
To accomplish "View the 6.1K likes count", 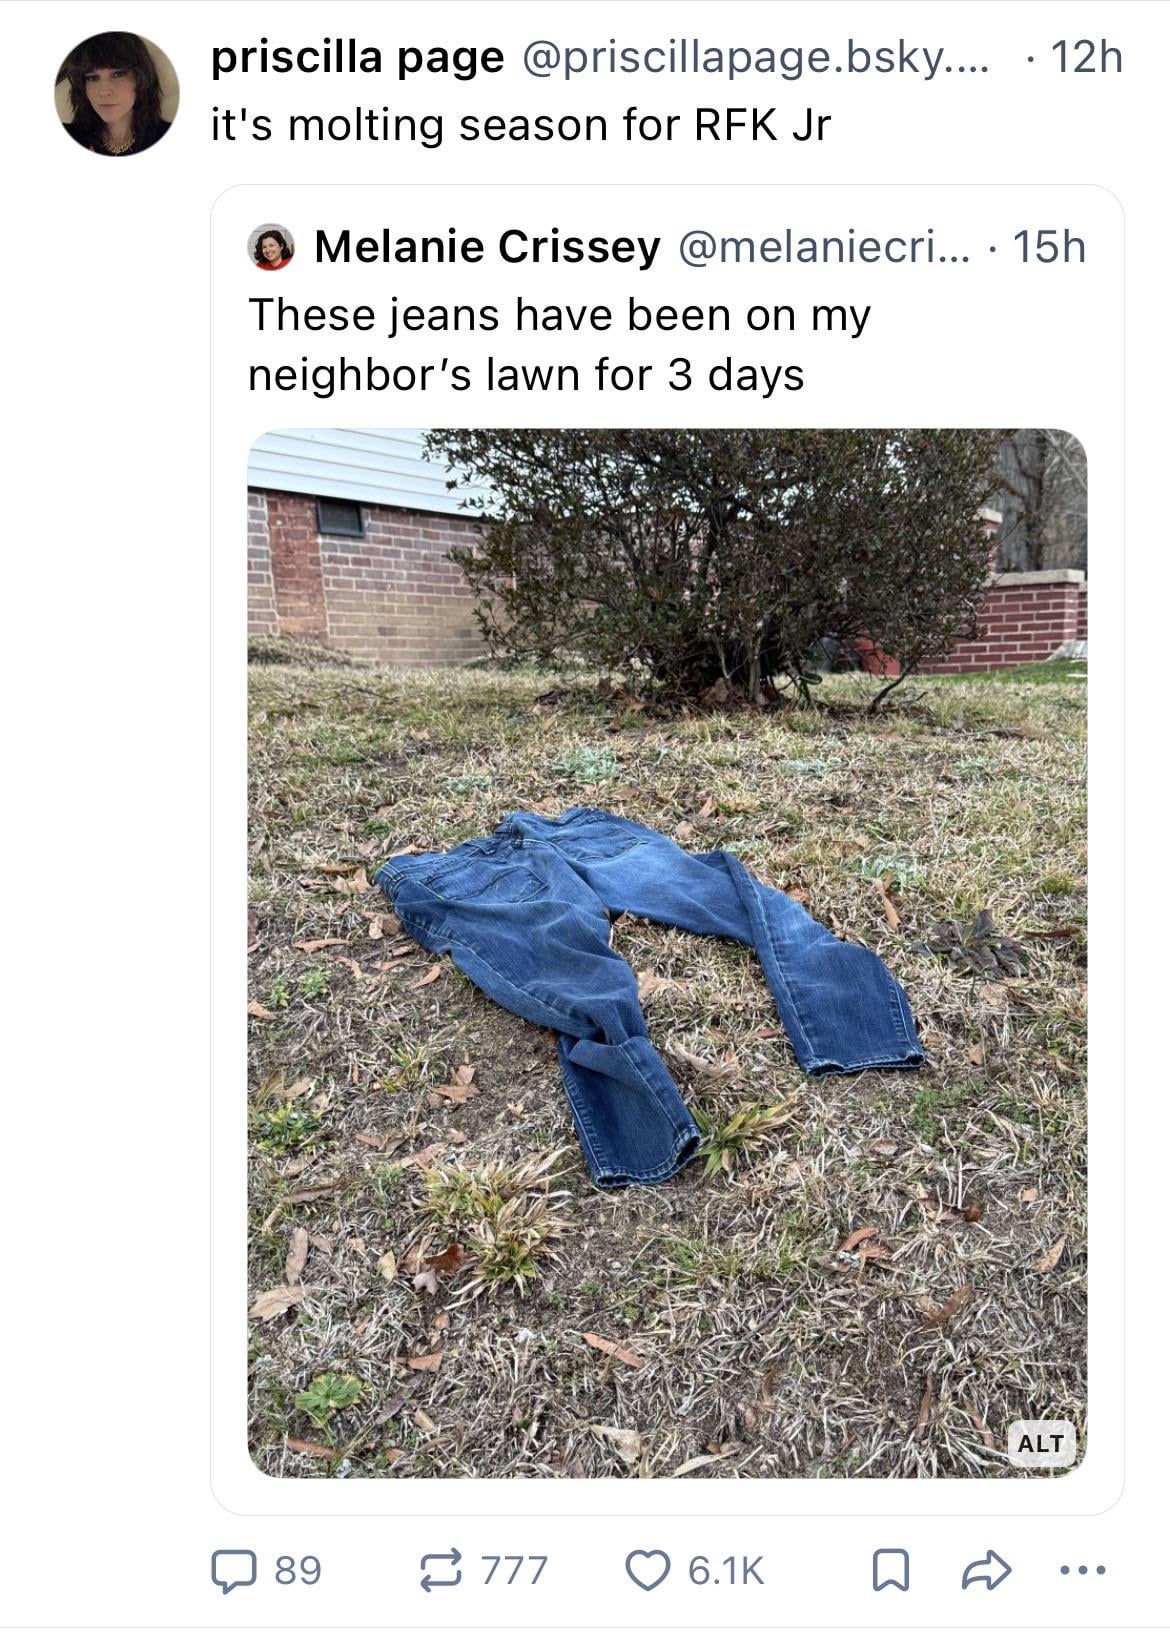I will pyautogui.click(x=726, y=1570).
